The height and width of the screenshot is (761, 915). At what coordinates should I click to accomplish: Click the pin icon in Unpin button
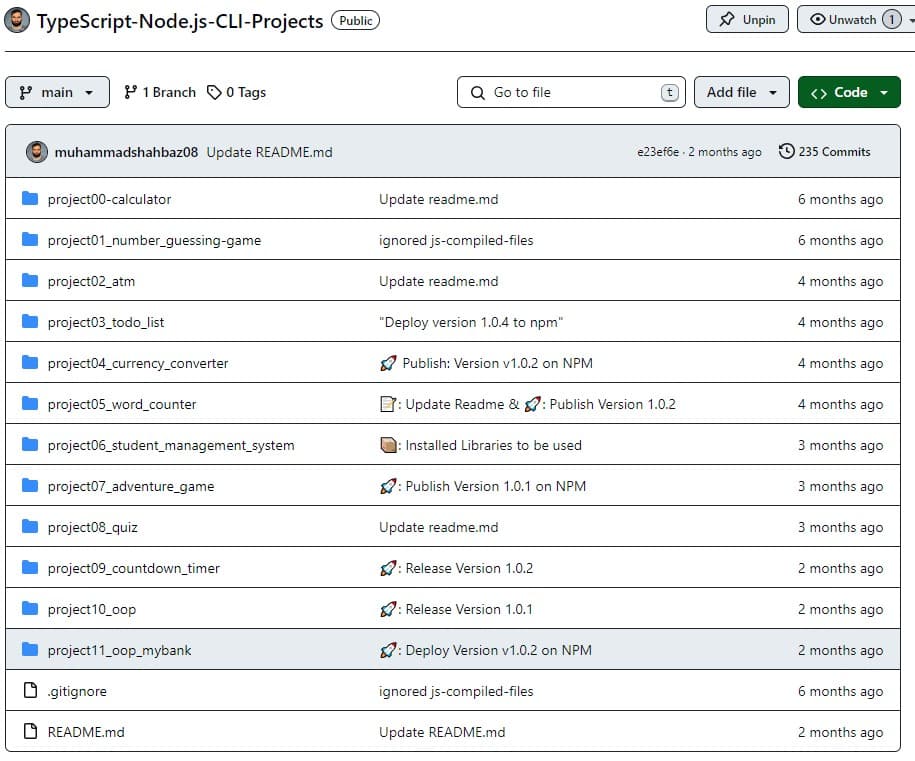[x=727, y=19]
